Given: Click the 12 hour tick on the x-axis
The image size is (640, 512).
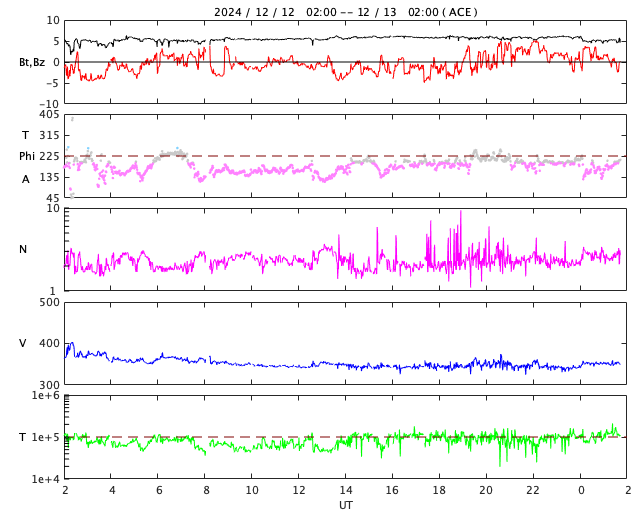Looking at the screenshot, I should (299, 491).
